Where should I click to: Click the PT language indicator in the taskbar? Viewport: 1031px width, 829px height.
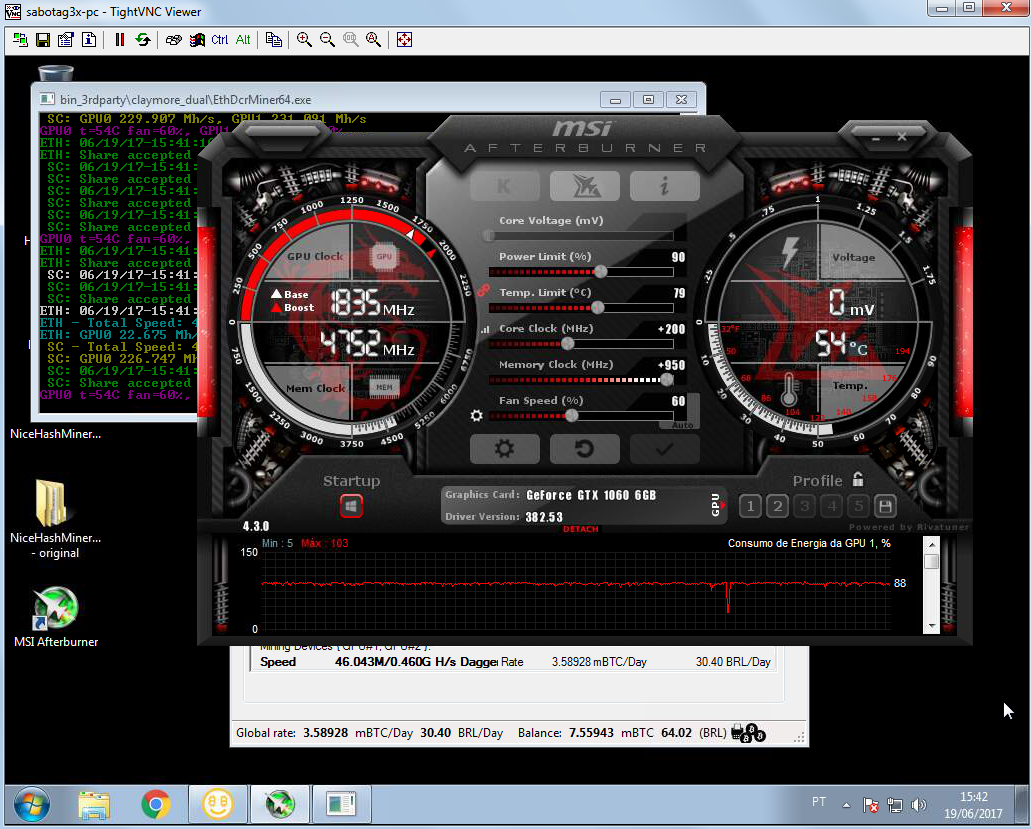coord(819,801)
